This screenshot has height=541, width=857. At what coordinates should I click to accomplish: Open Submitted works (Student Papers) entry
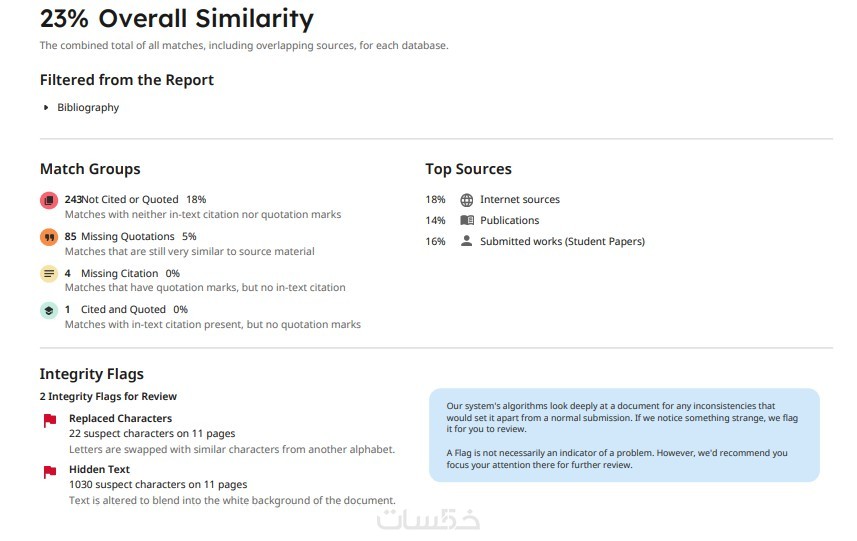[x=562, y=241]
